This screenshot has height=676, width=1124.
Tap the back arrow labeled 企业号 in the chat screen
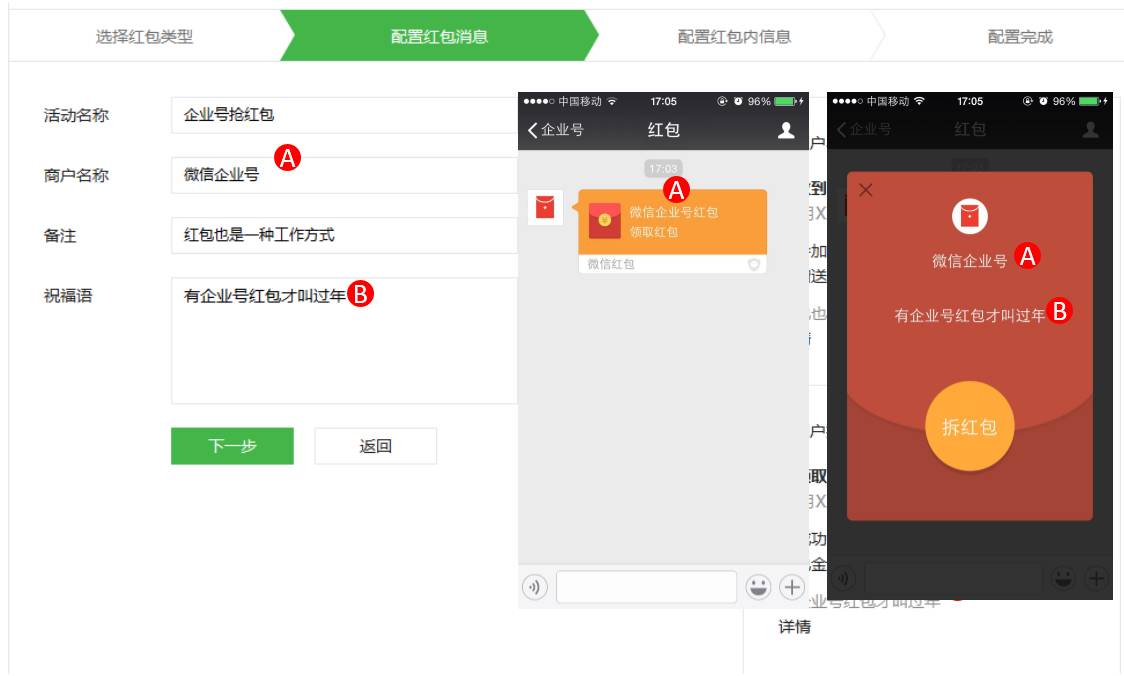[x=556, y=130]
